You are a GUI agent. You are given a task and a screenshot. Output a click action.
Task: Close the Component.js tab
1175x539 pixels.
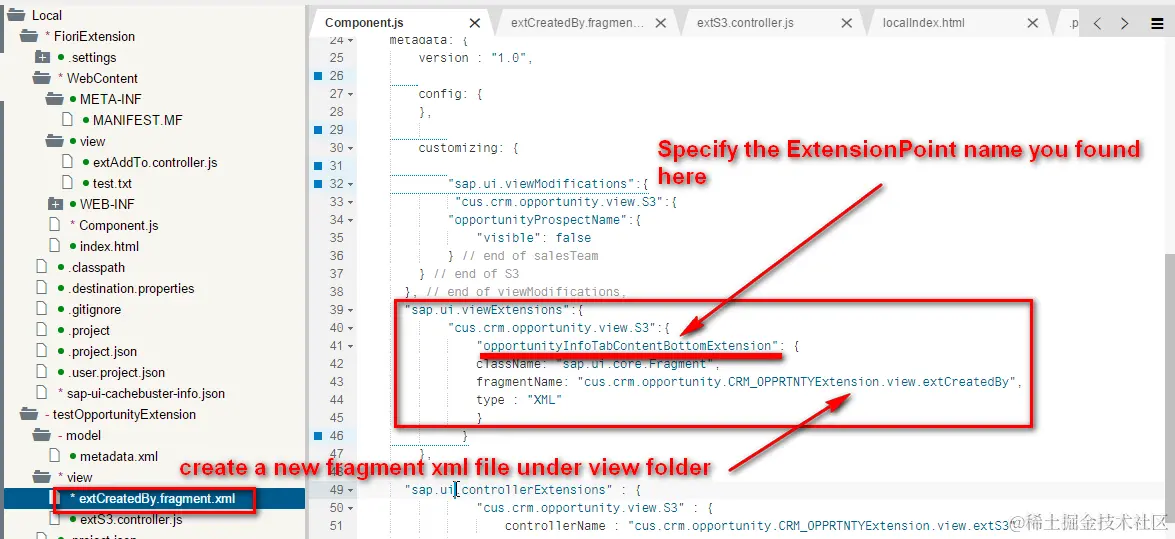click(474, 23)
